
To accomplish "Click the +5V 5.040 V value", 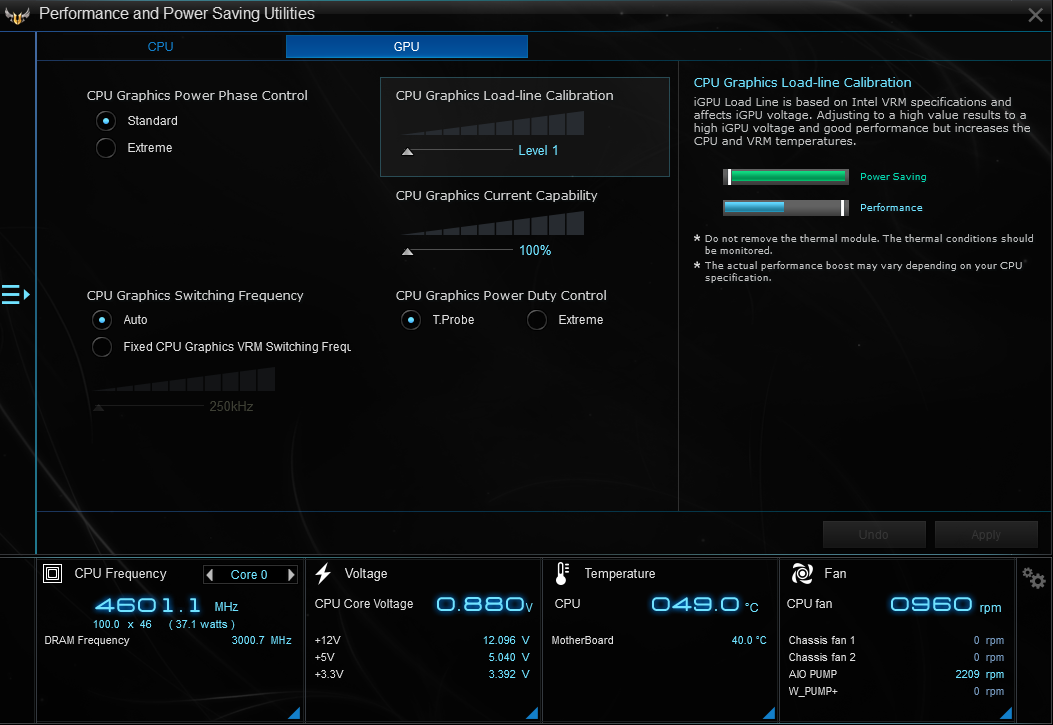I will tap(509, 657).
